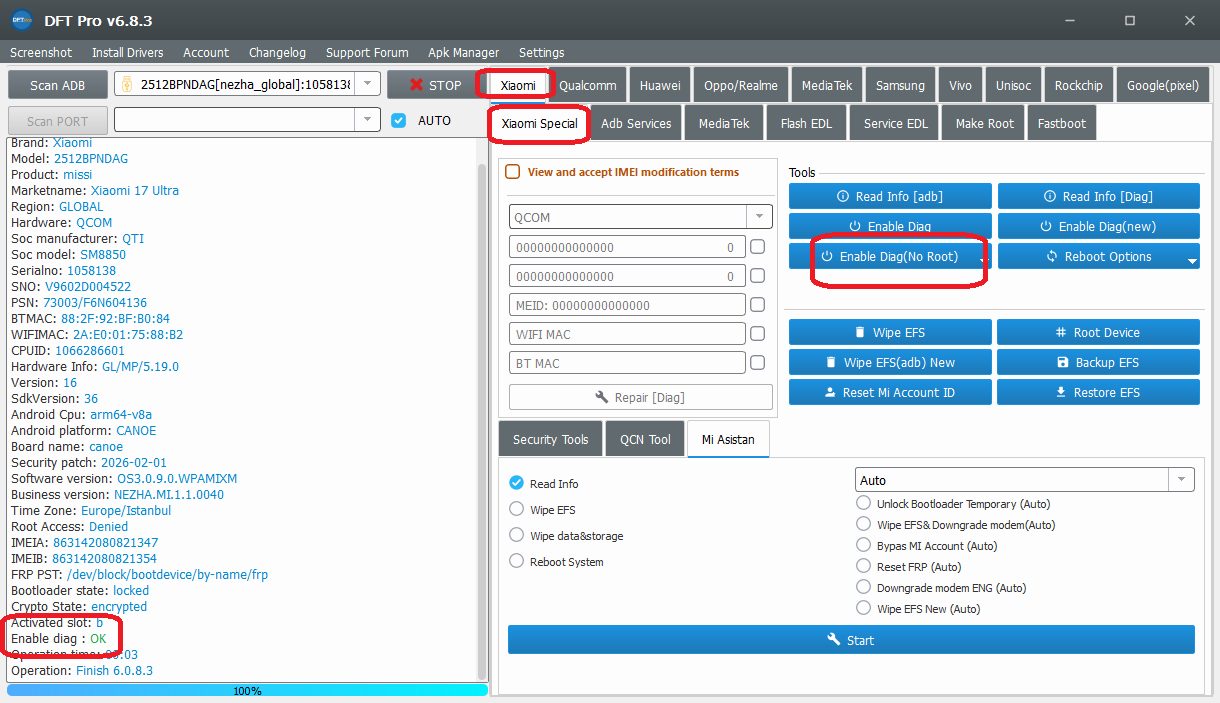Open the Support Forum menu item
Viewport: 1220px width, 703px height.
tap(367, 52)
